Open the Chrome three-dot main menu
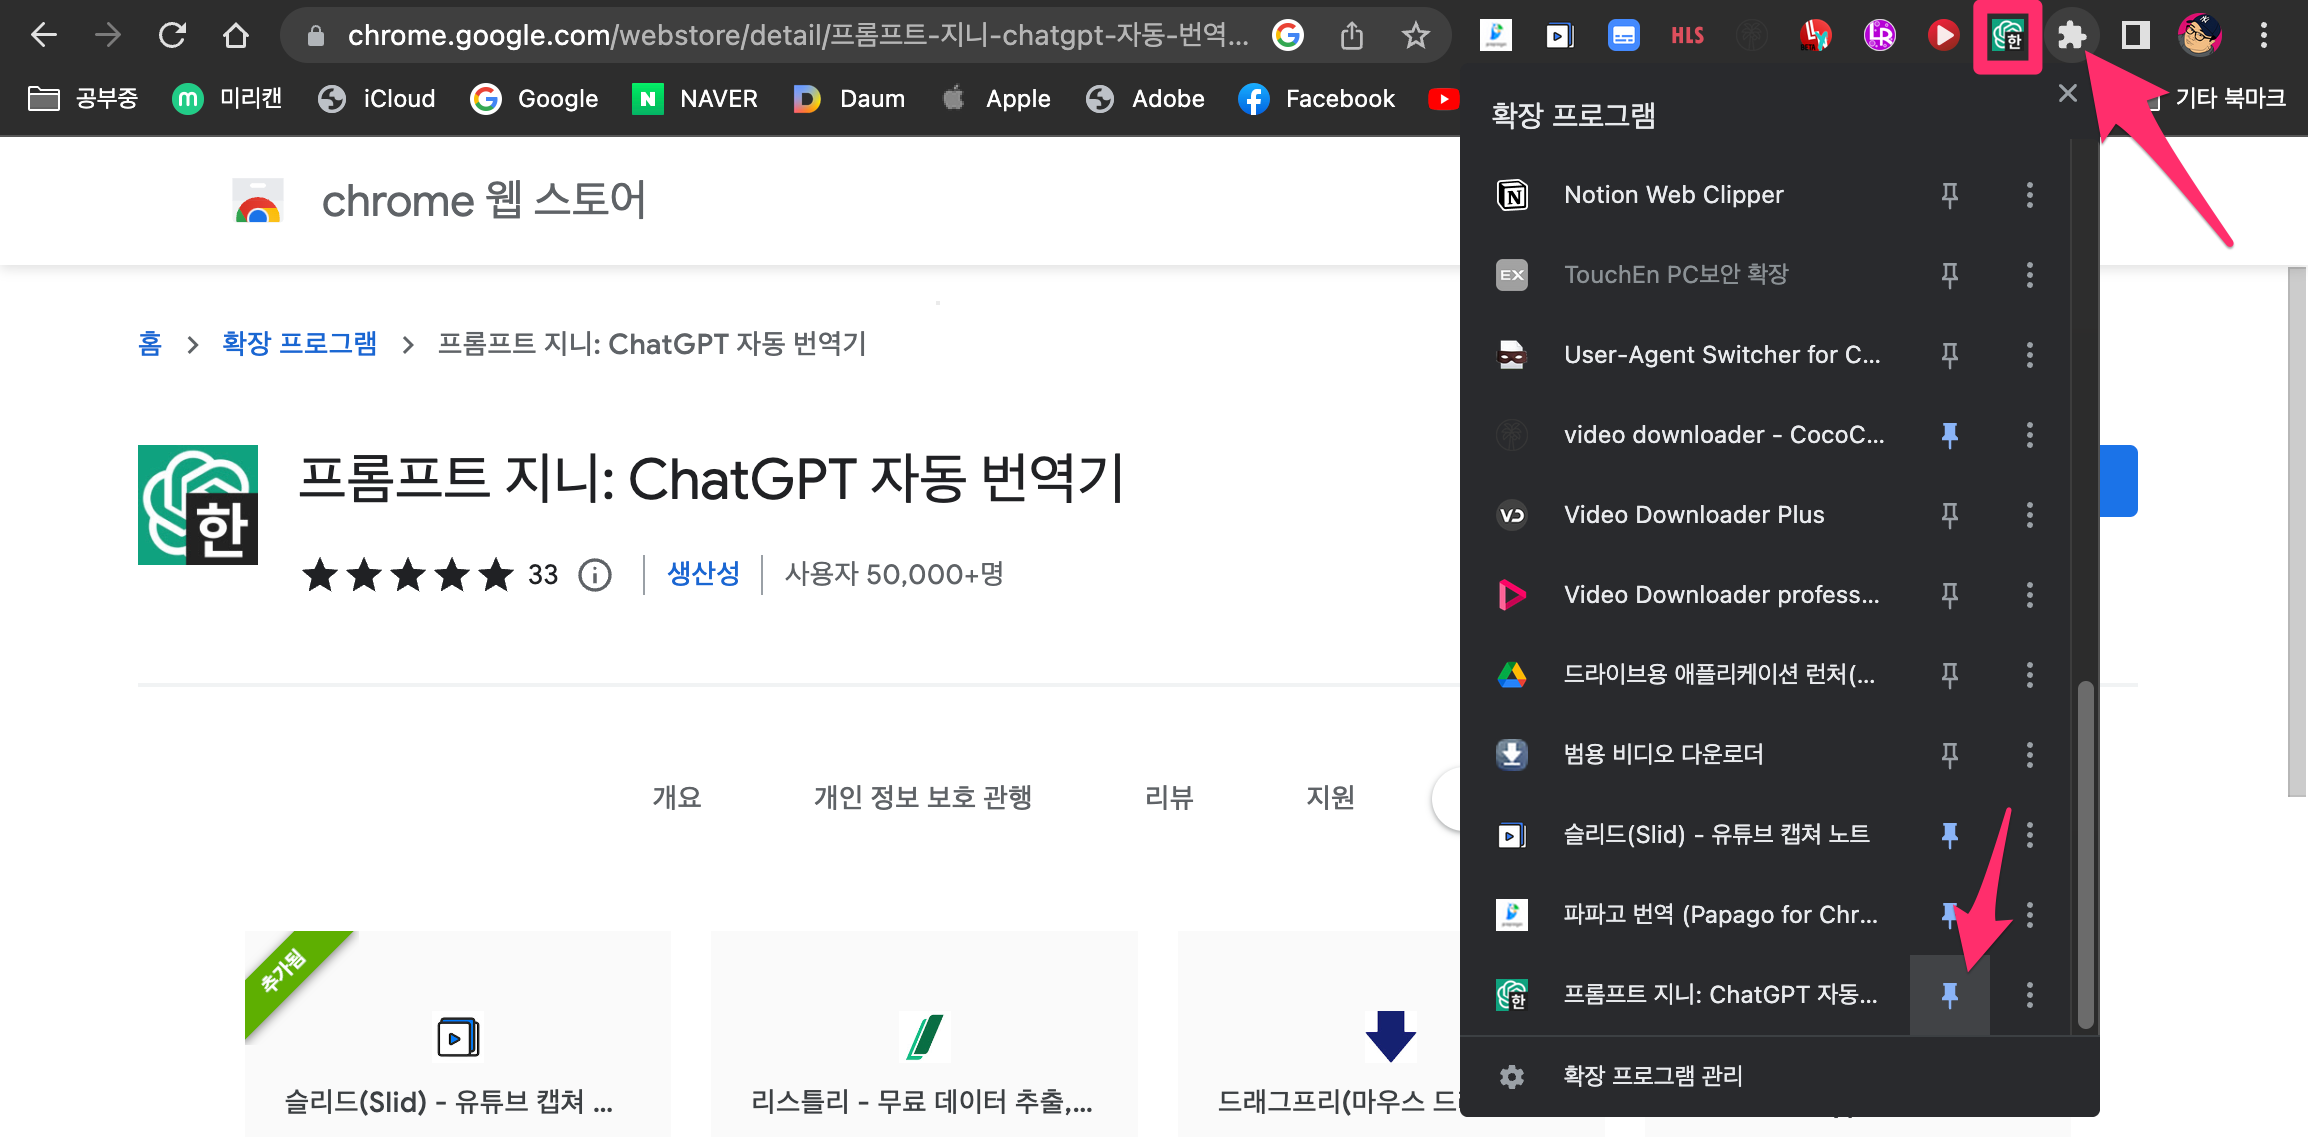This screenshot has height=1137, width=2308. tap(2263, 36)
